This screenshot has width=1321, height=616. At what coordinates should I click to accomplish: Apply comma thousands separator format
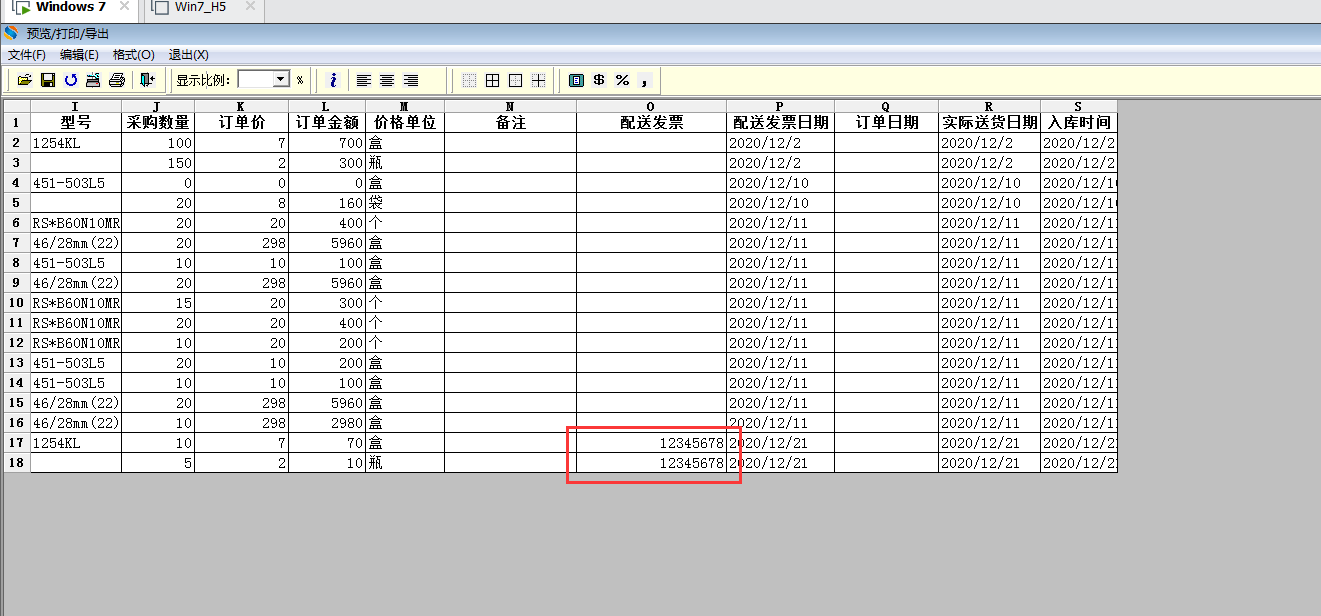click(645, 80)
